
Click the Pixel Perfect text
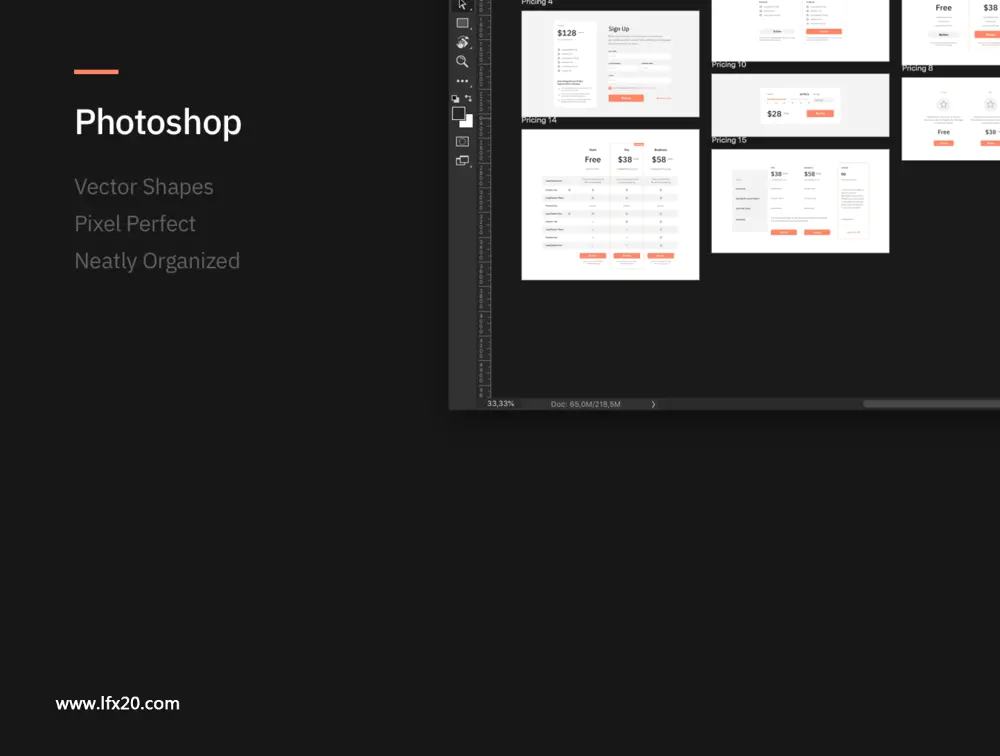(135, 224)
